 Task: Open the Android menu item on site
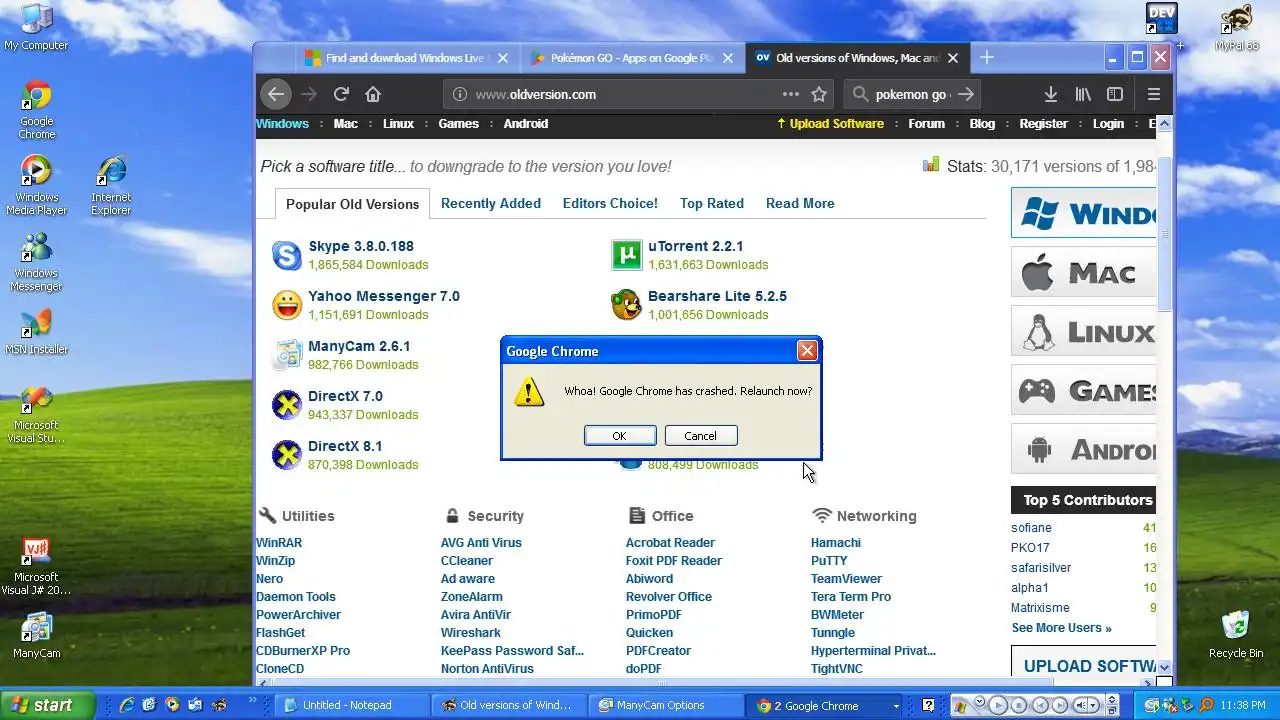click(526, 124)
